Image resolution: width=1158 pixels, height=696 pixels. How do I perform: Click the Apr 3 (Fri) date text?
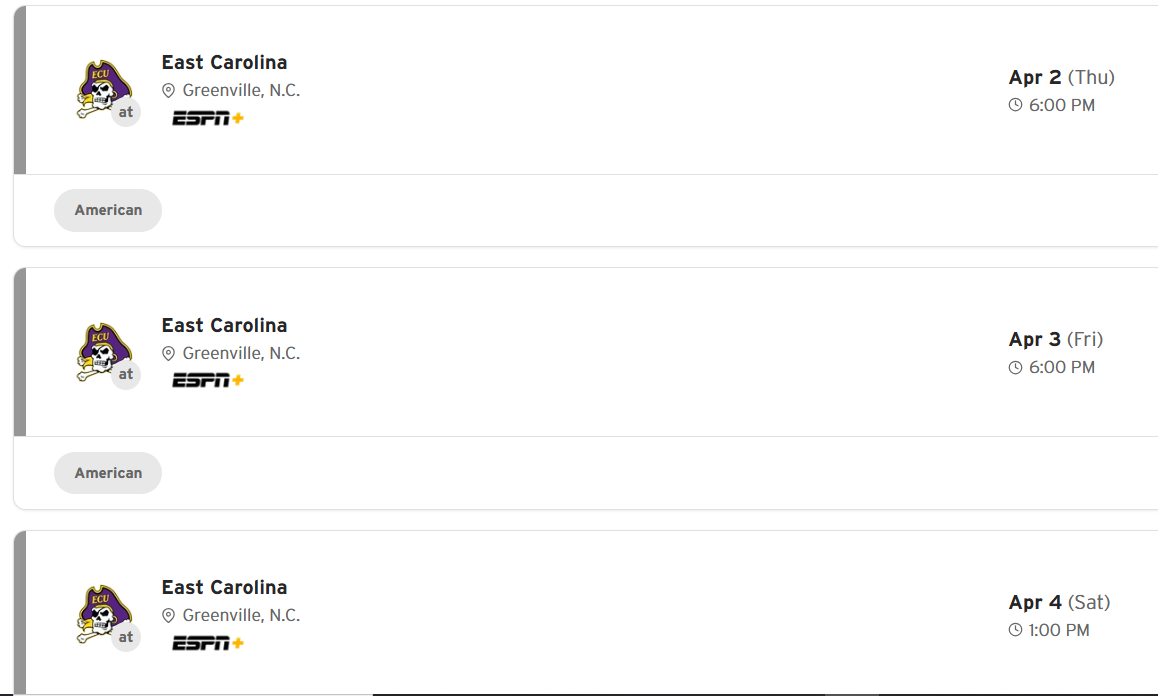click(1056, 339)
